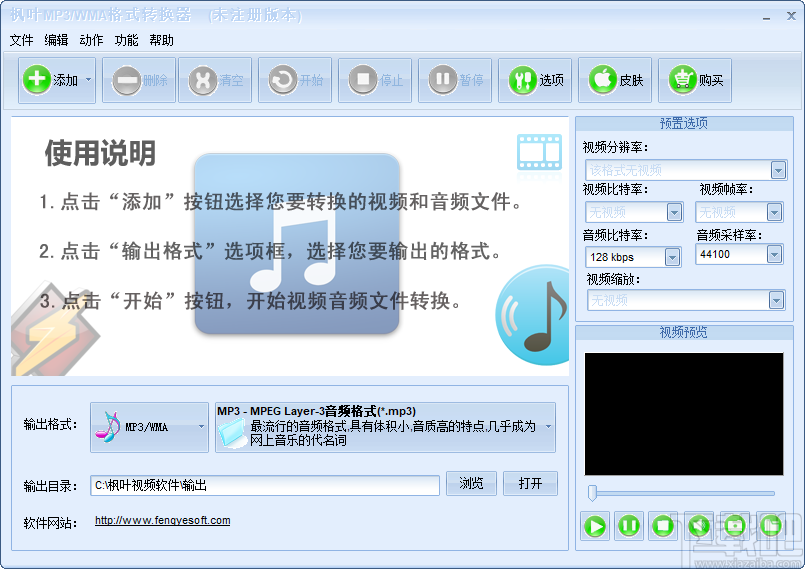Image resolution: width=805 pixels, height=569 pixels.
Task: Open the http://www.fengyesoft.com link
Action: click(163, 520)
